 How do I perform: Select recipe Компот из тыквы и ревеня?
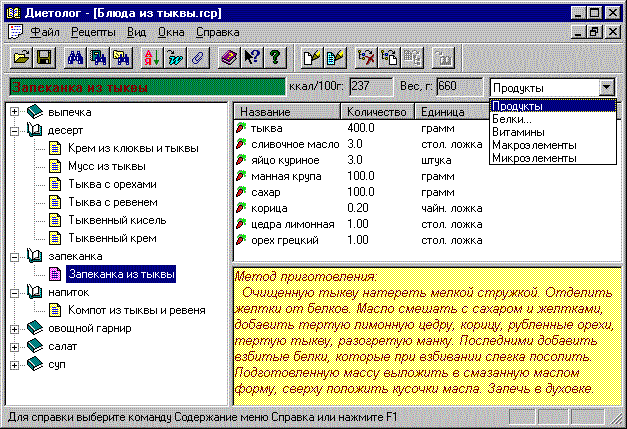coord(137,310)
